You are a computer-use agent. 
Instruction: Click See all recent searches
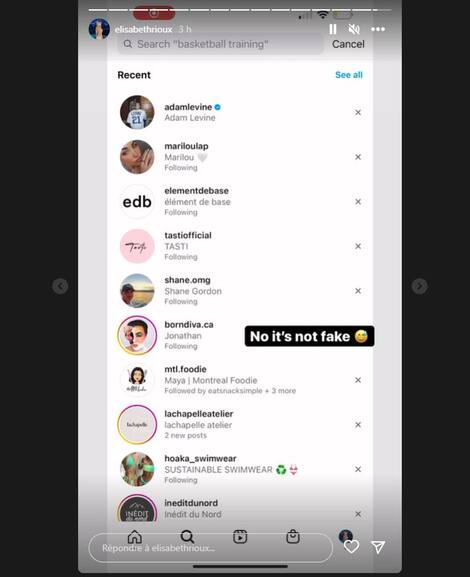point(349,75)
